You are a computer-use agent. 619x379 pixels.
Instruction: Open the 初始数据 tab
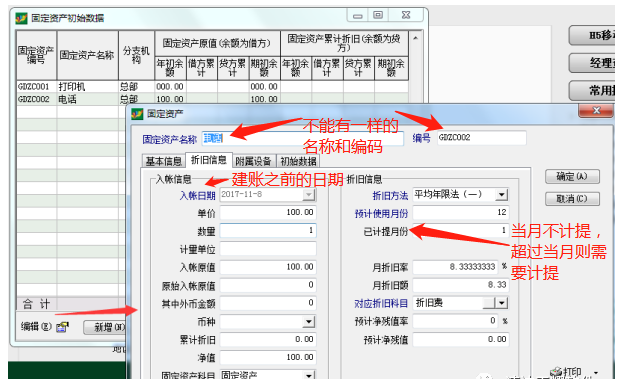click(298, 161)
